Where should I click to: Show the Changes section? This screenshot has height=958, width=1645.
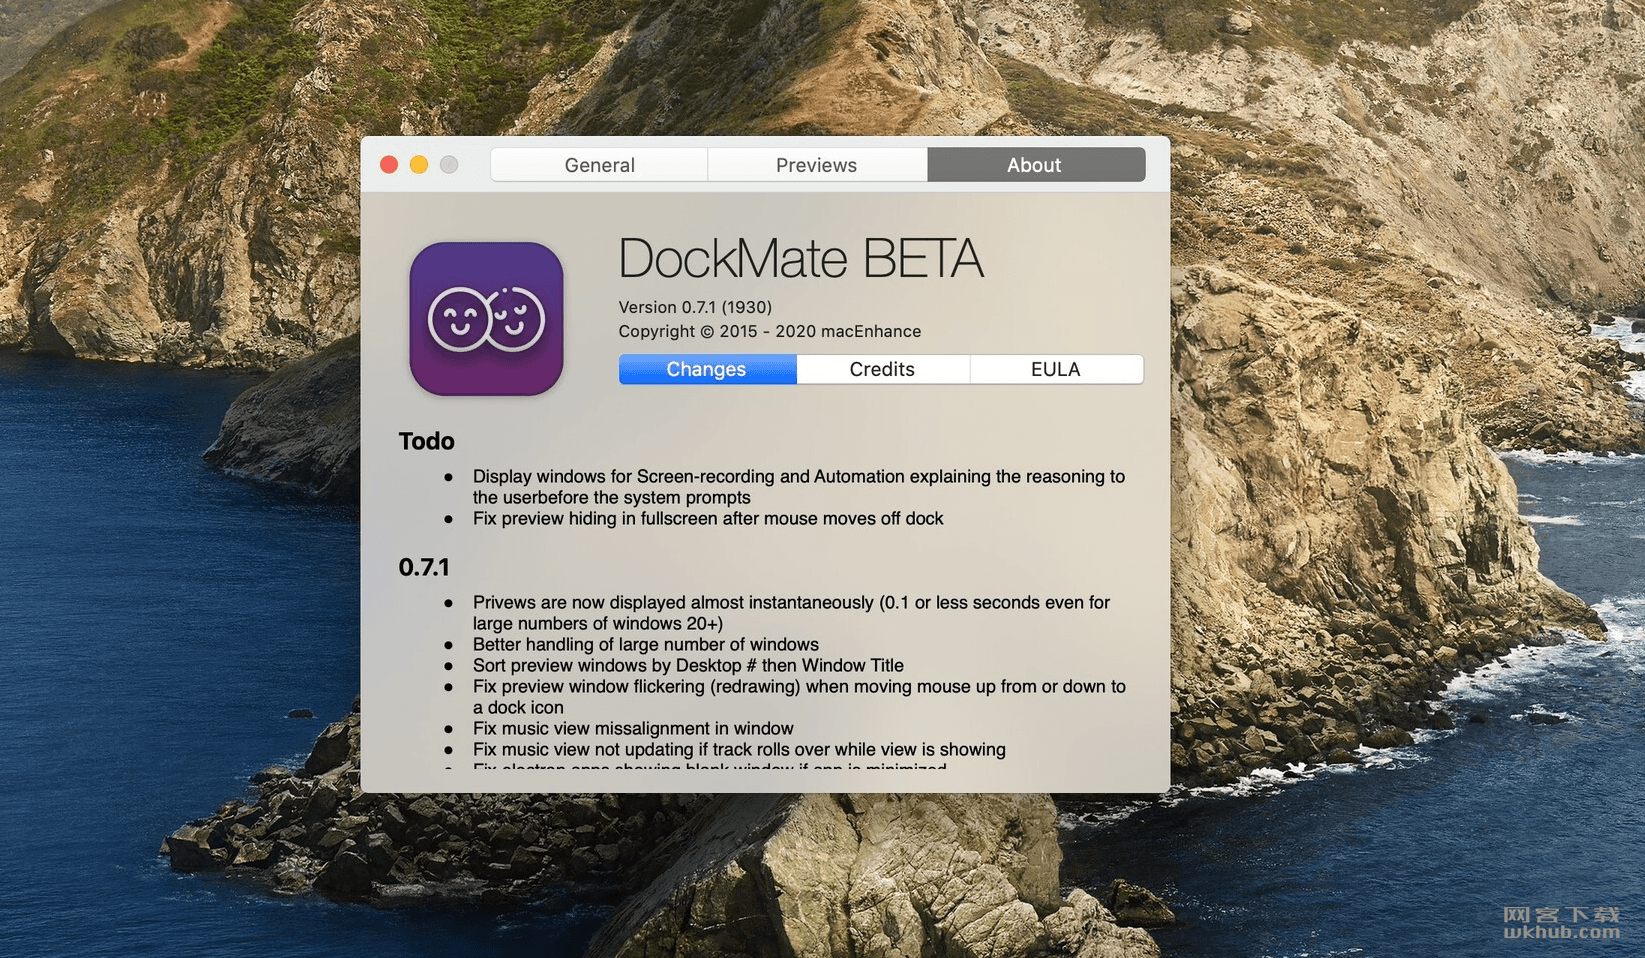coord(707,369)
